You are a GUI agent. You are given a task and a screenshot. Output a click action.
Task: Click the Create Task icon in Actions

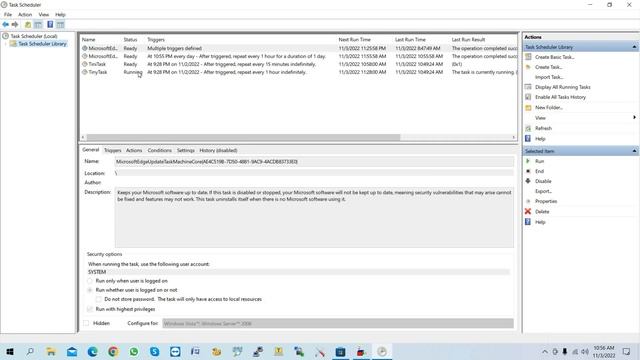click(528, 67)
